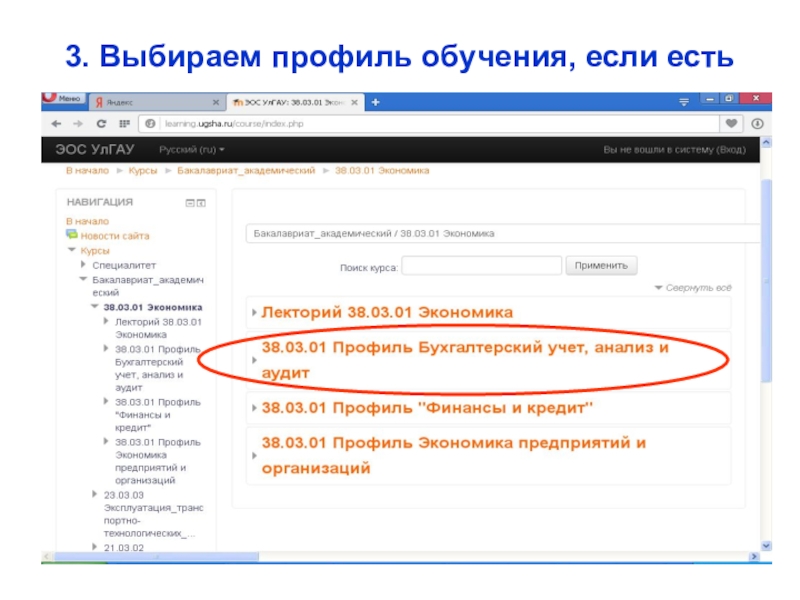Close the Яндекс tab

point(216,102)
